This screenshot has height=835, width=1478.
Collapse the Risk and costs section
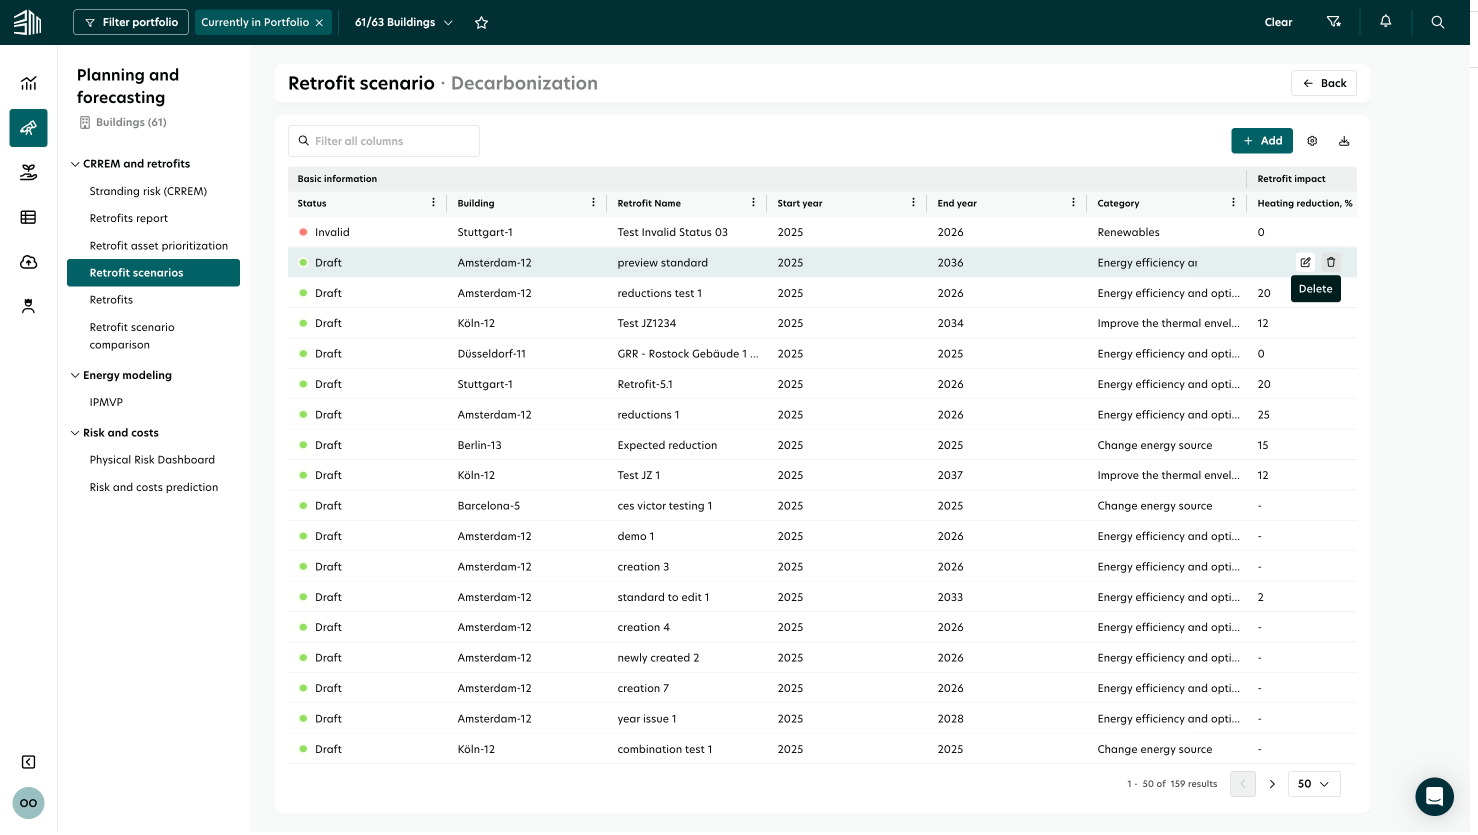click(75, 433)
